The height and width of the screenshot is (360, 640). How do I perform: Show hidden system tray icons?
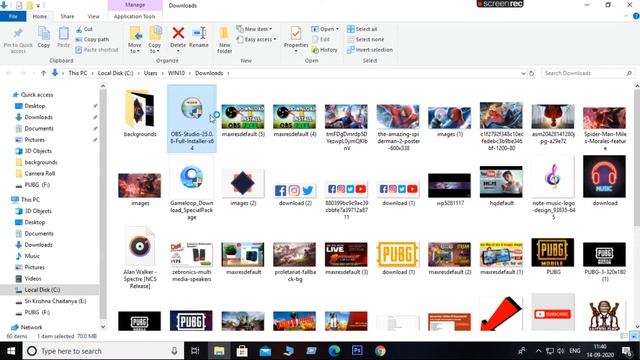[x=538, y=351]
